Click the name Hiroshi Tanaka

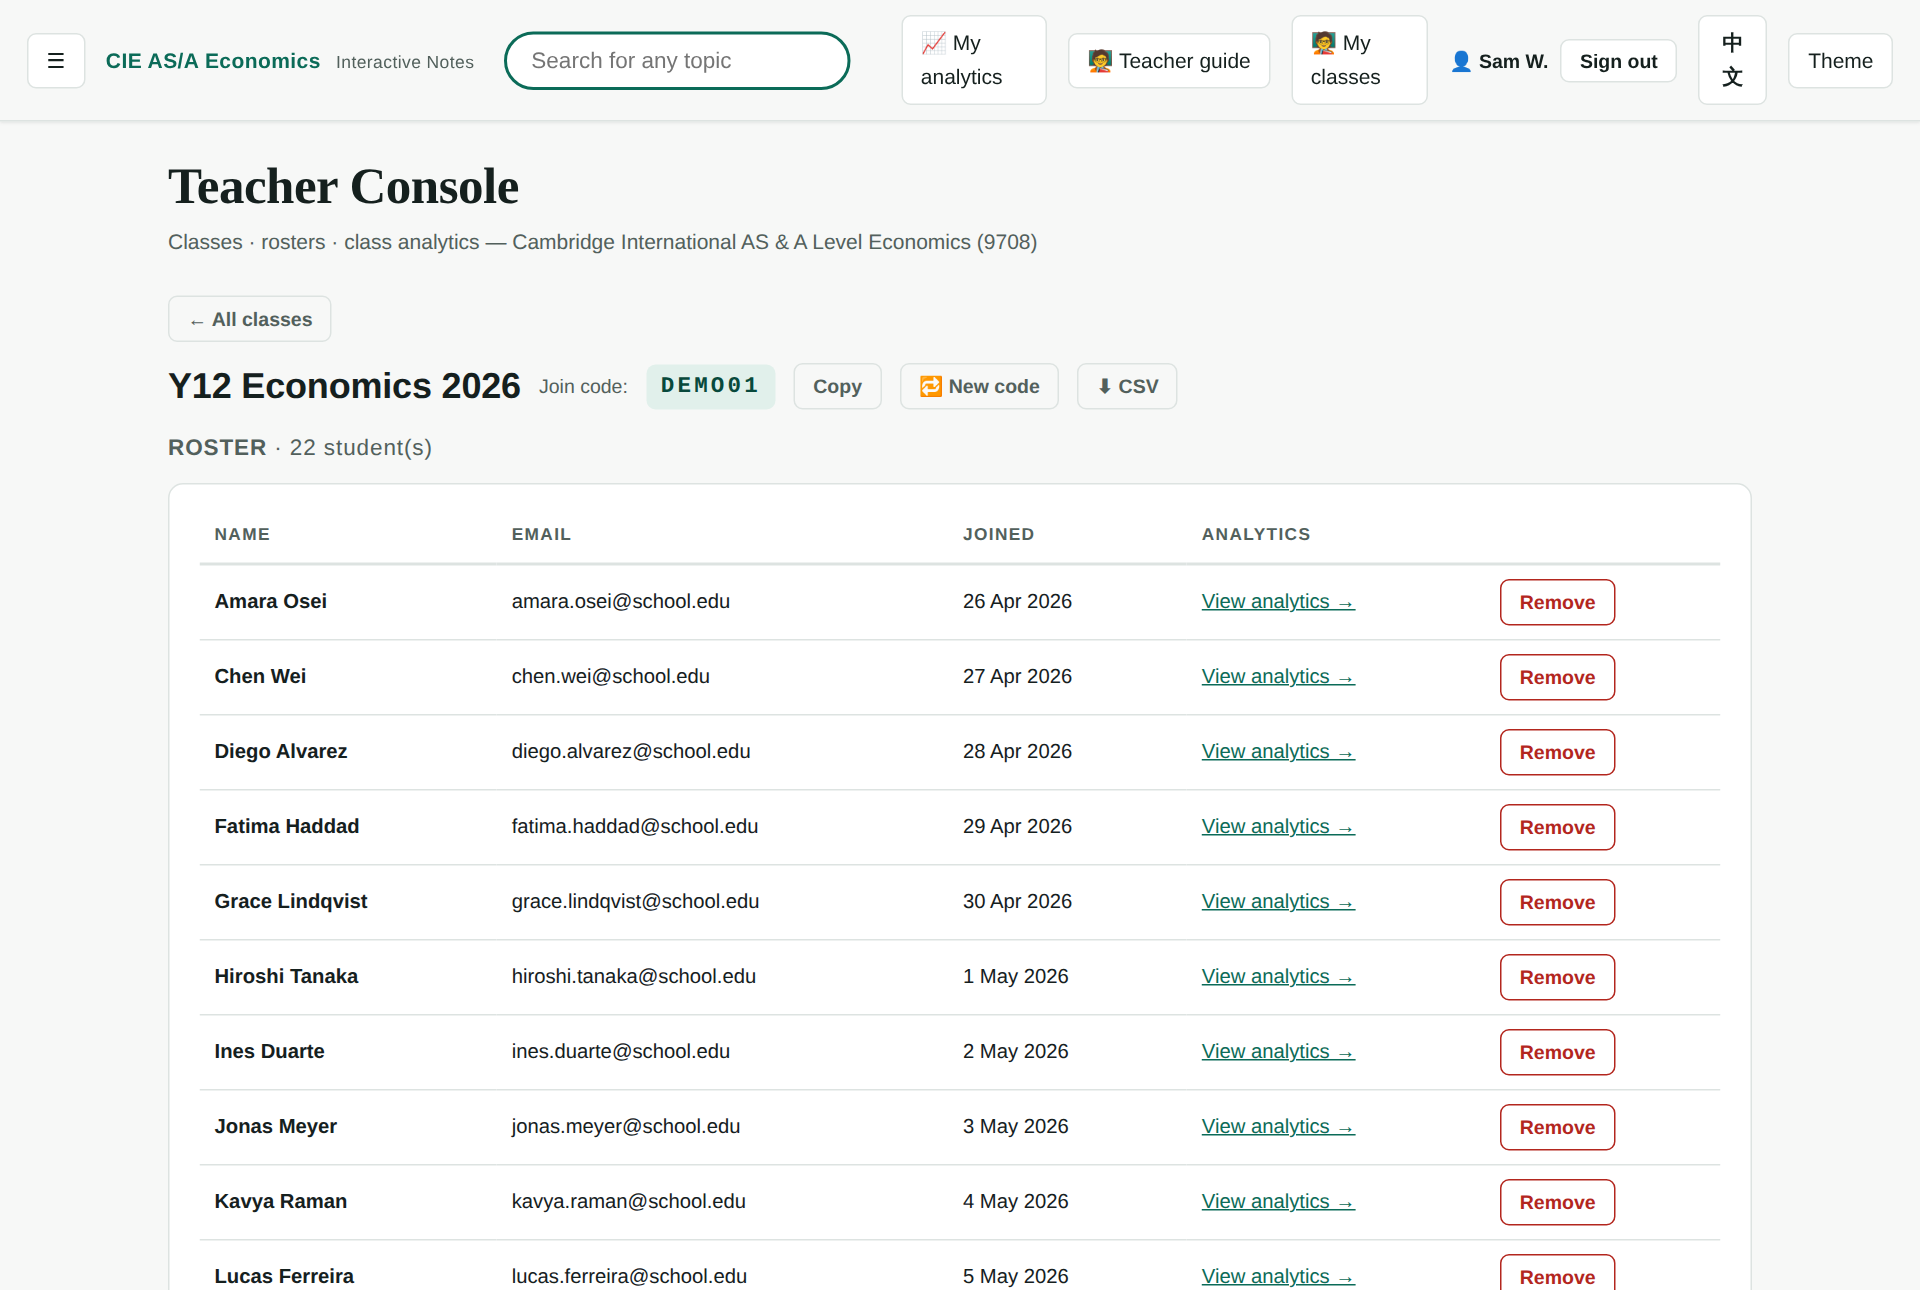(x=286, y=976)
